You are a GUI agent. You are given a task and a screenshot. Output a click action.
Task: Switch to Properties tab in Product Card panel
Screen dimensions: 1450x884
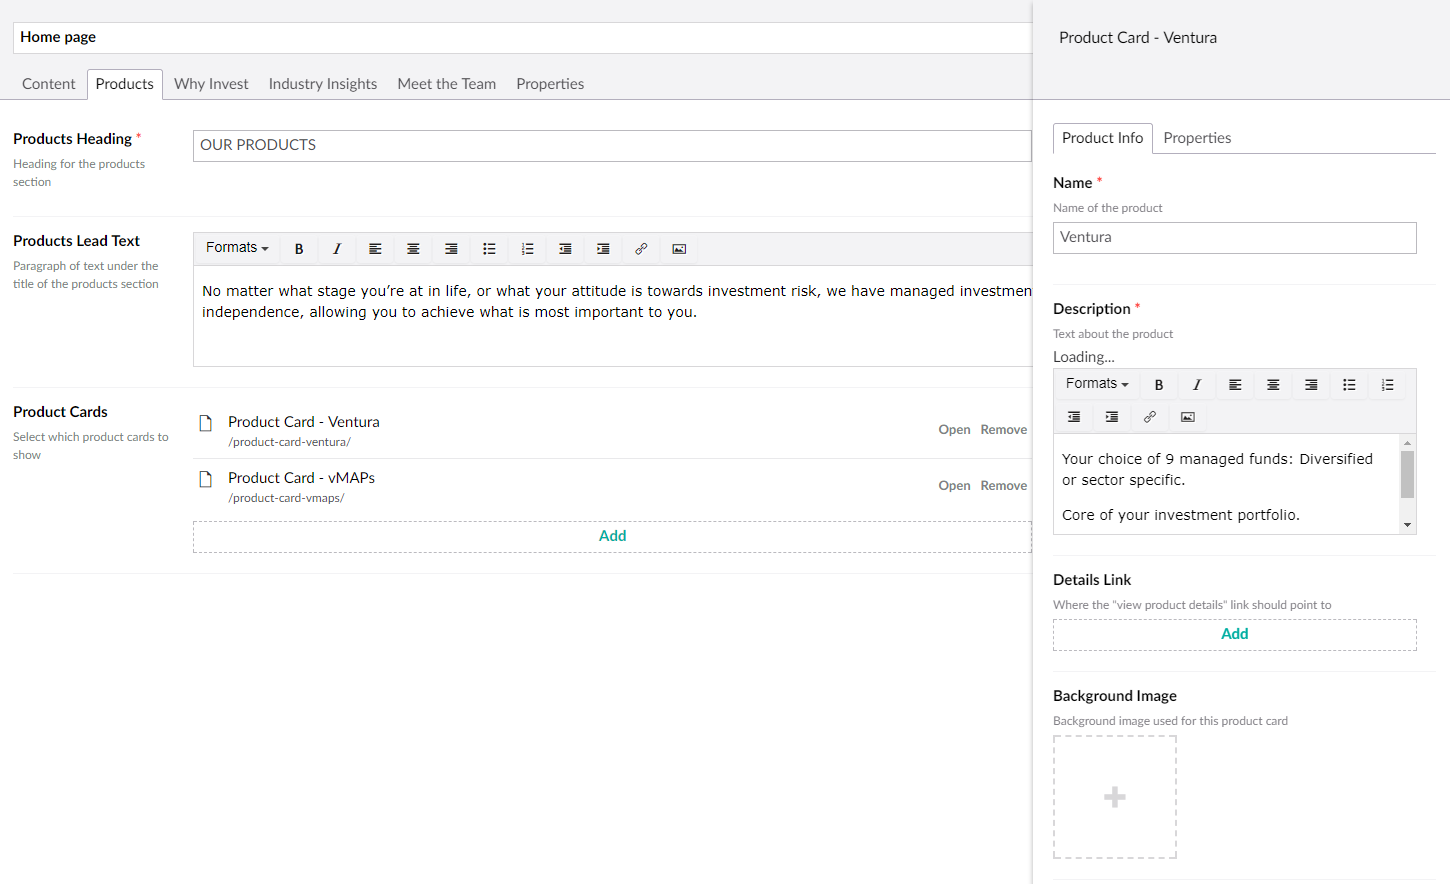(1197, 138)
